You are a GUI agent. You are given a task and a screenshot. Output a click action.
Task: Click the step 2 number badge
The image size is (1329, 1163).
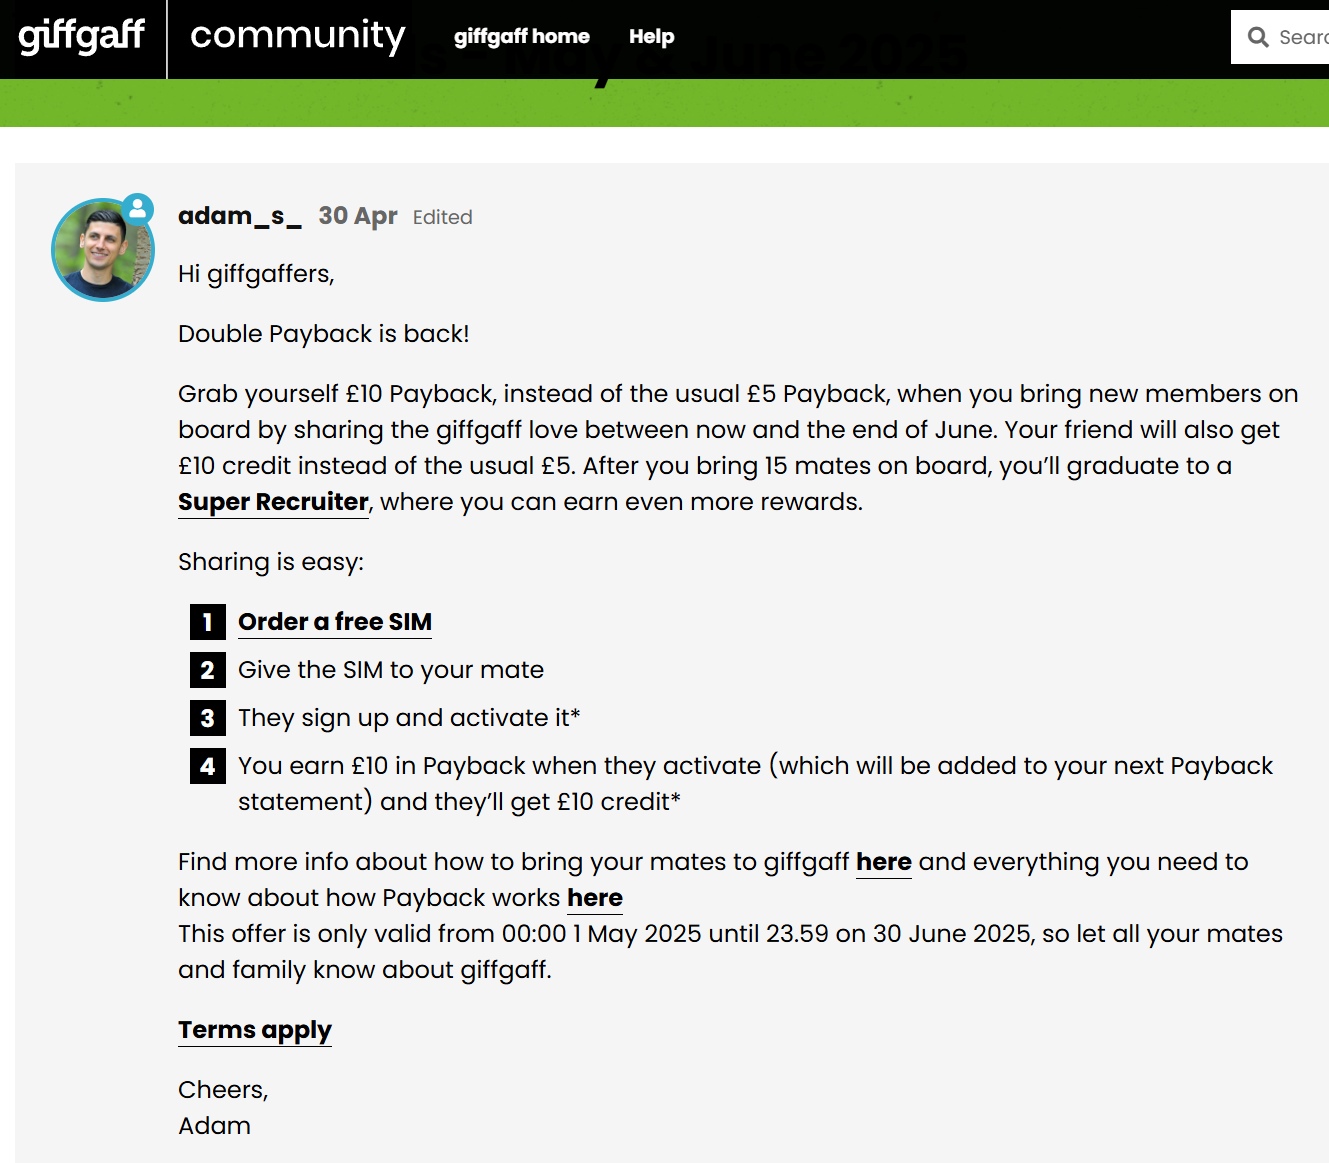[x=208, y=670]
